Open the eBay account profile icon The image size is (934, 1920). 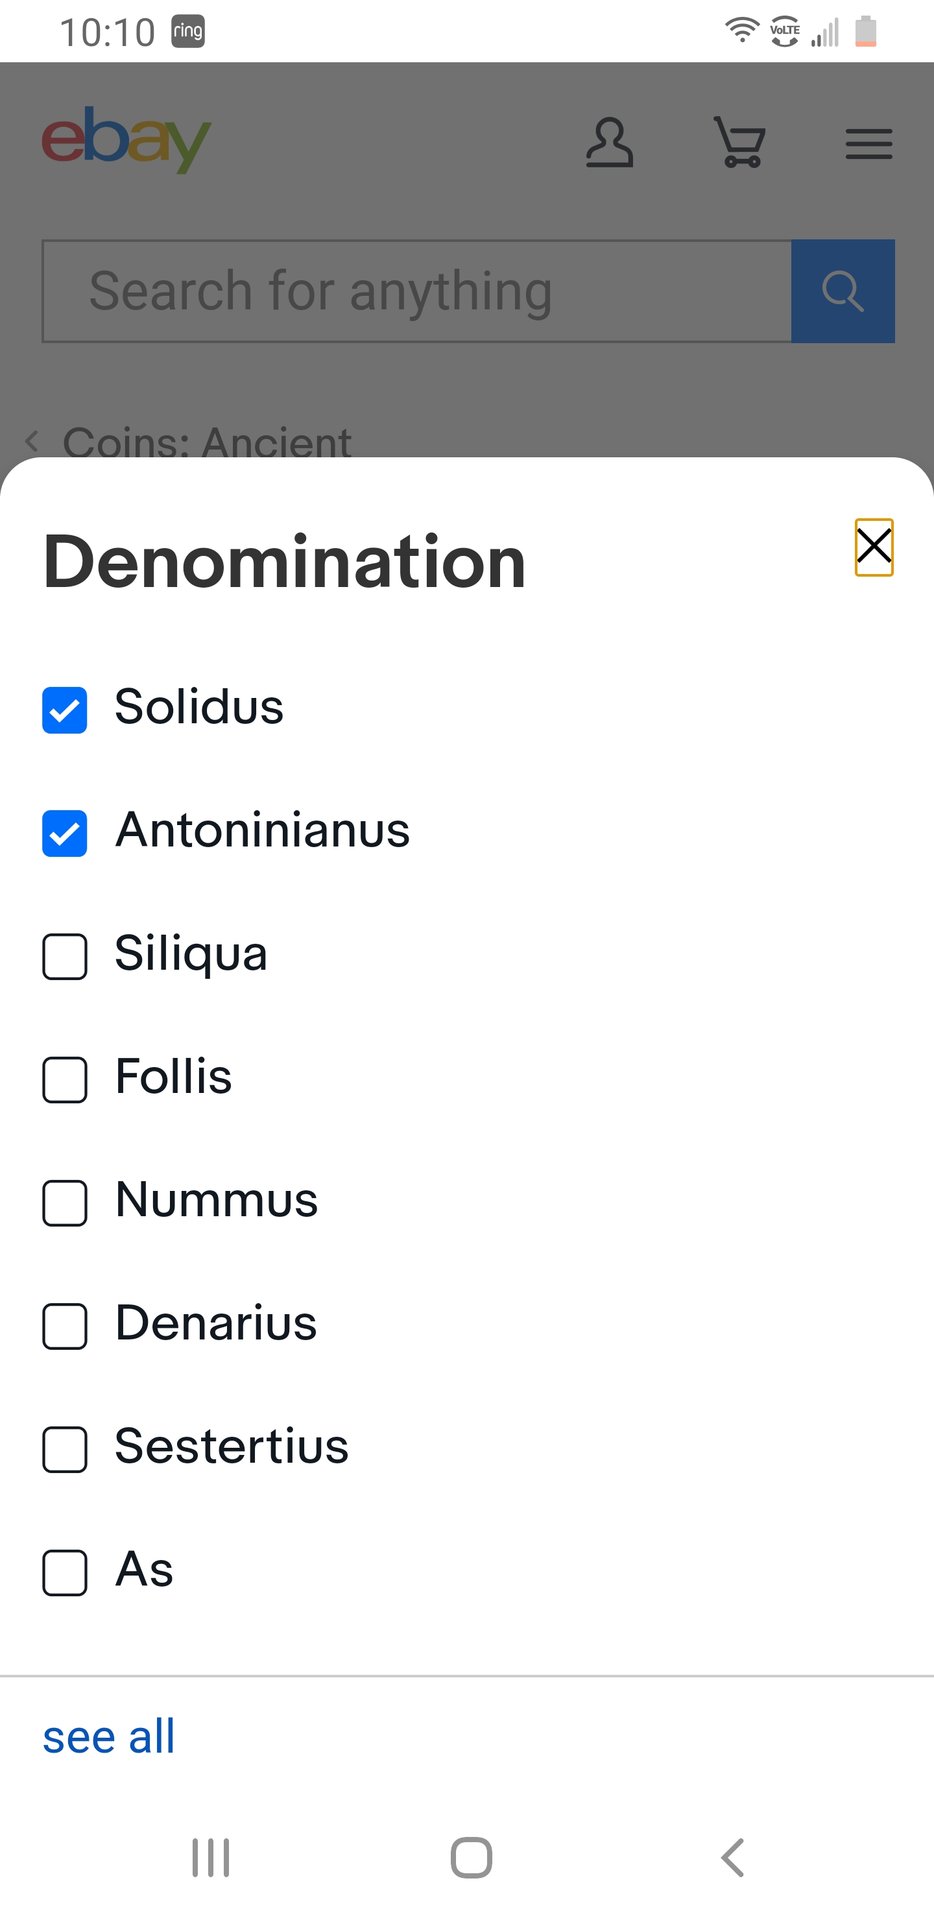[x=609, y=143]
